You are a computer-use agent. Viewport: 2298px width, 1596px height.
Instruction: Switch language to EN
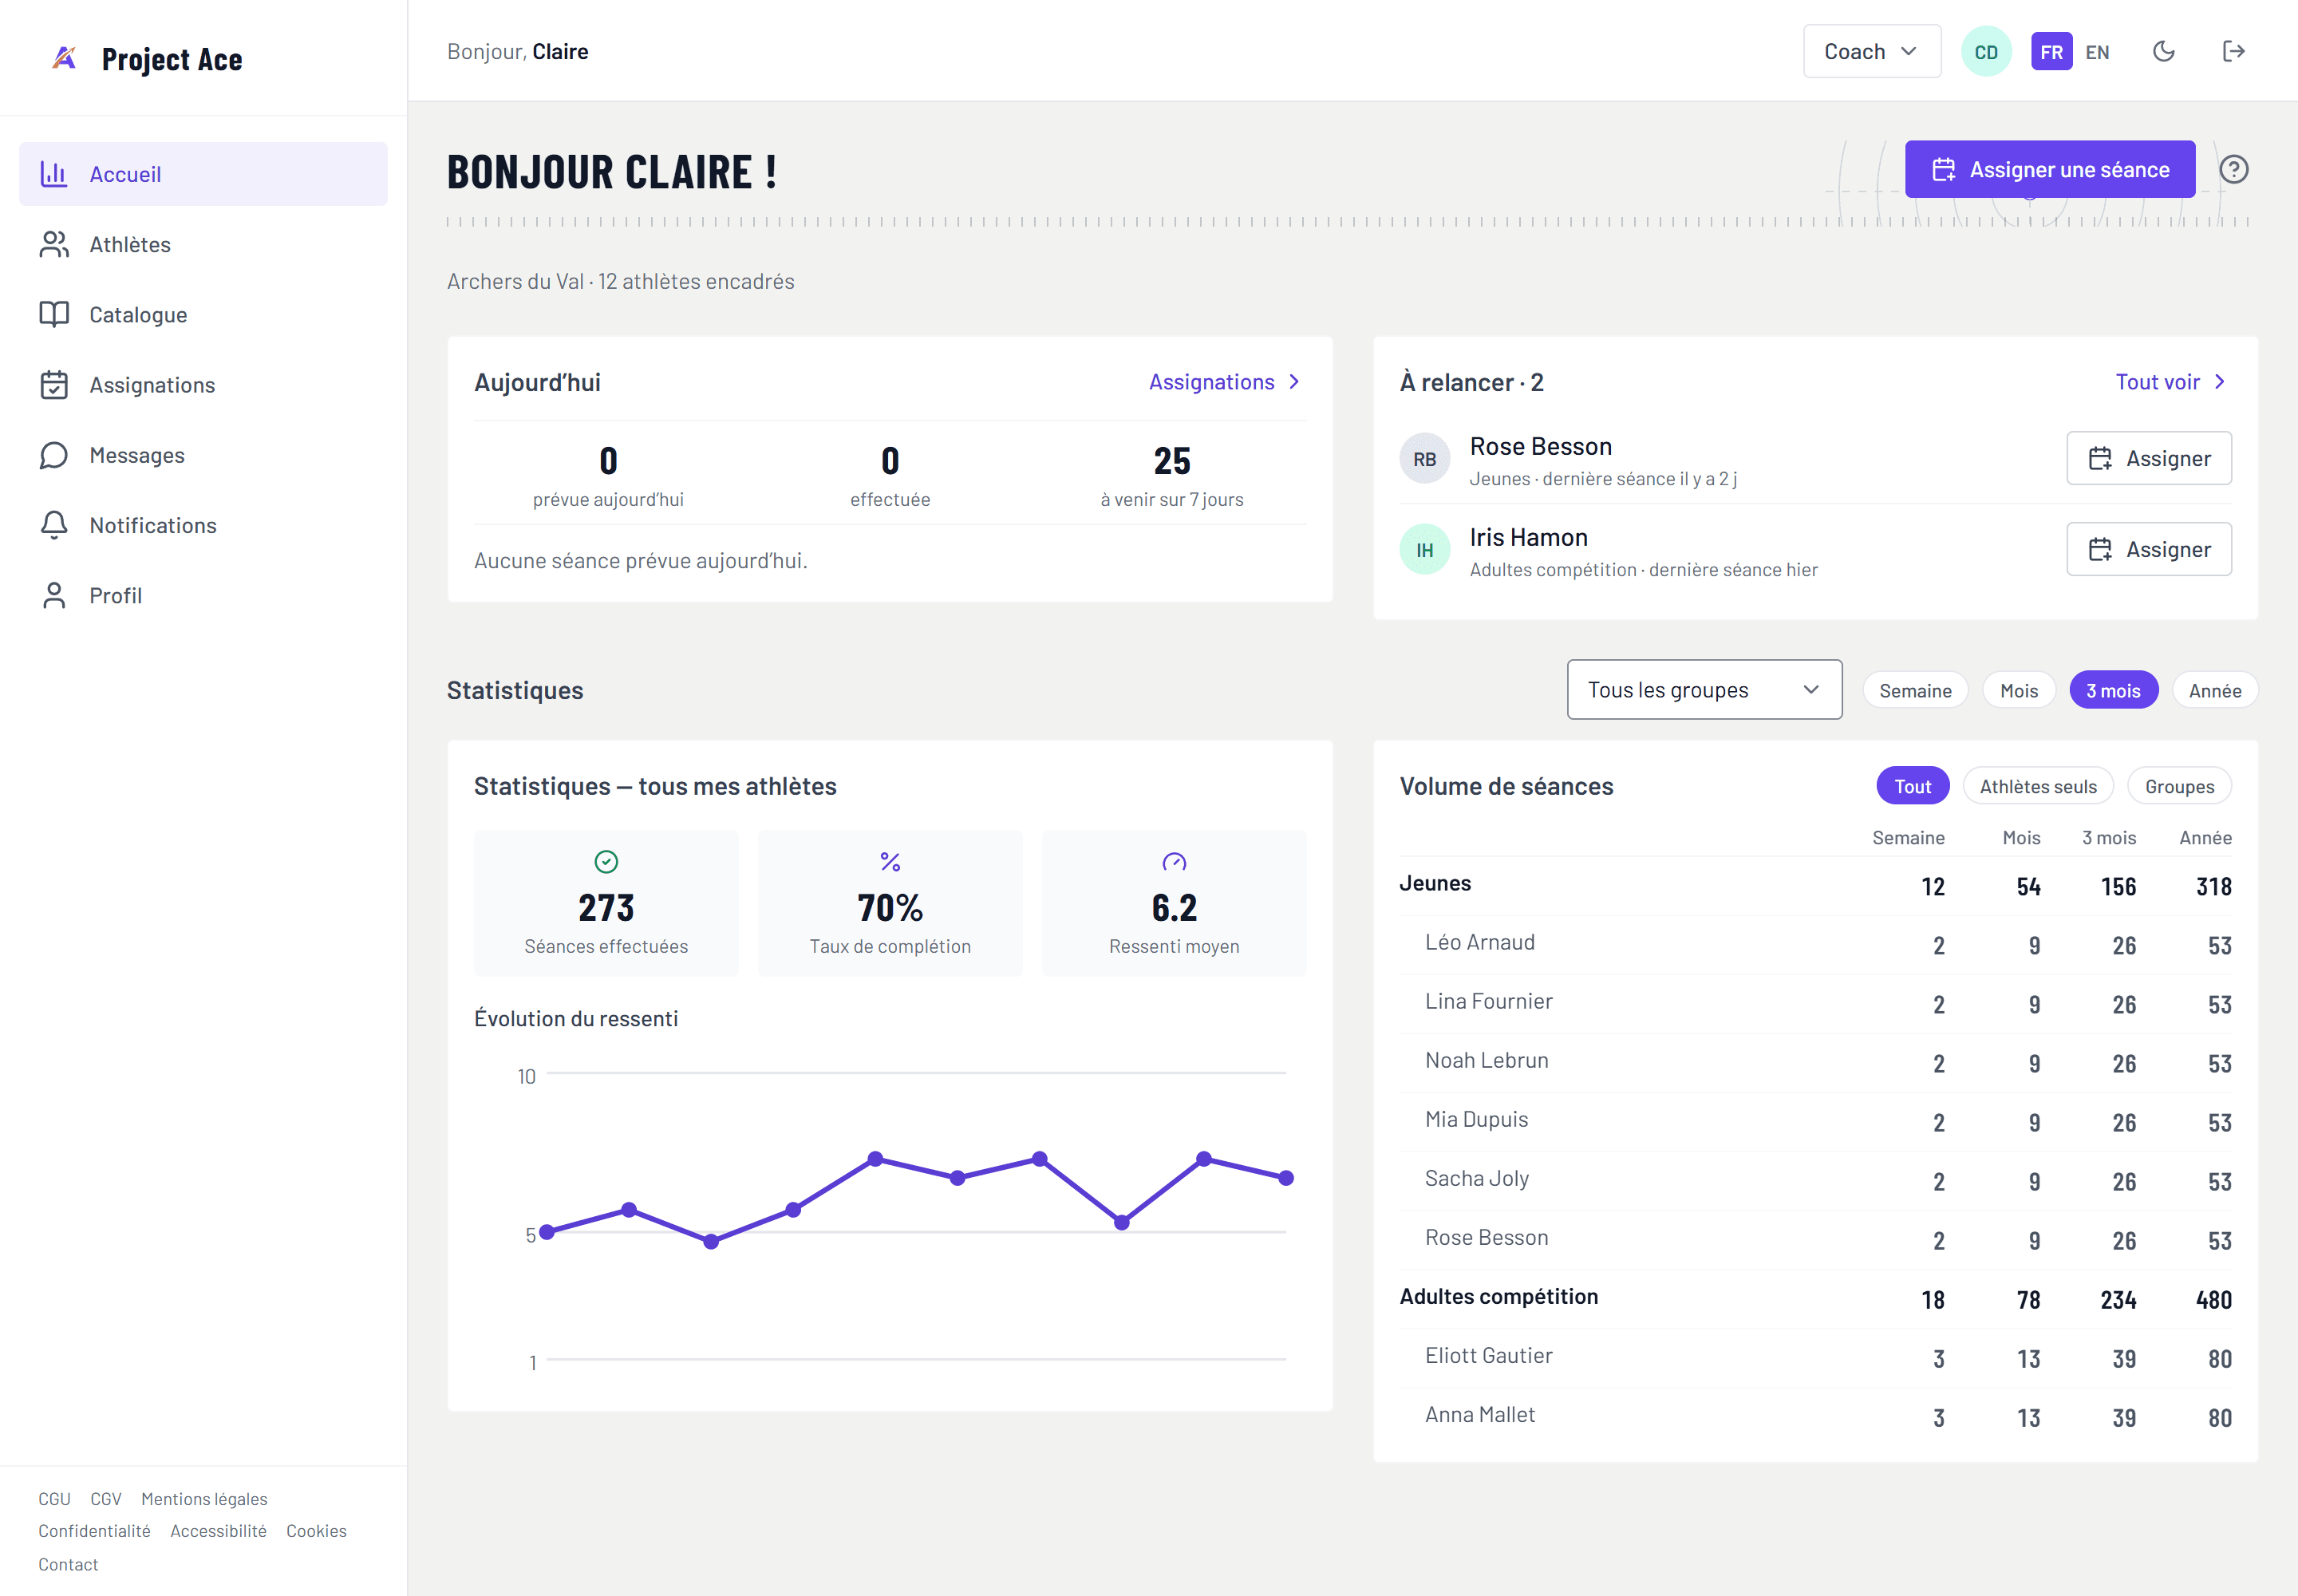2097,51
